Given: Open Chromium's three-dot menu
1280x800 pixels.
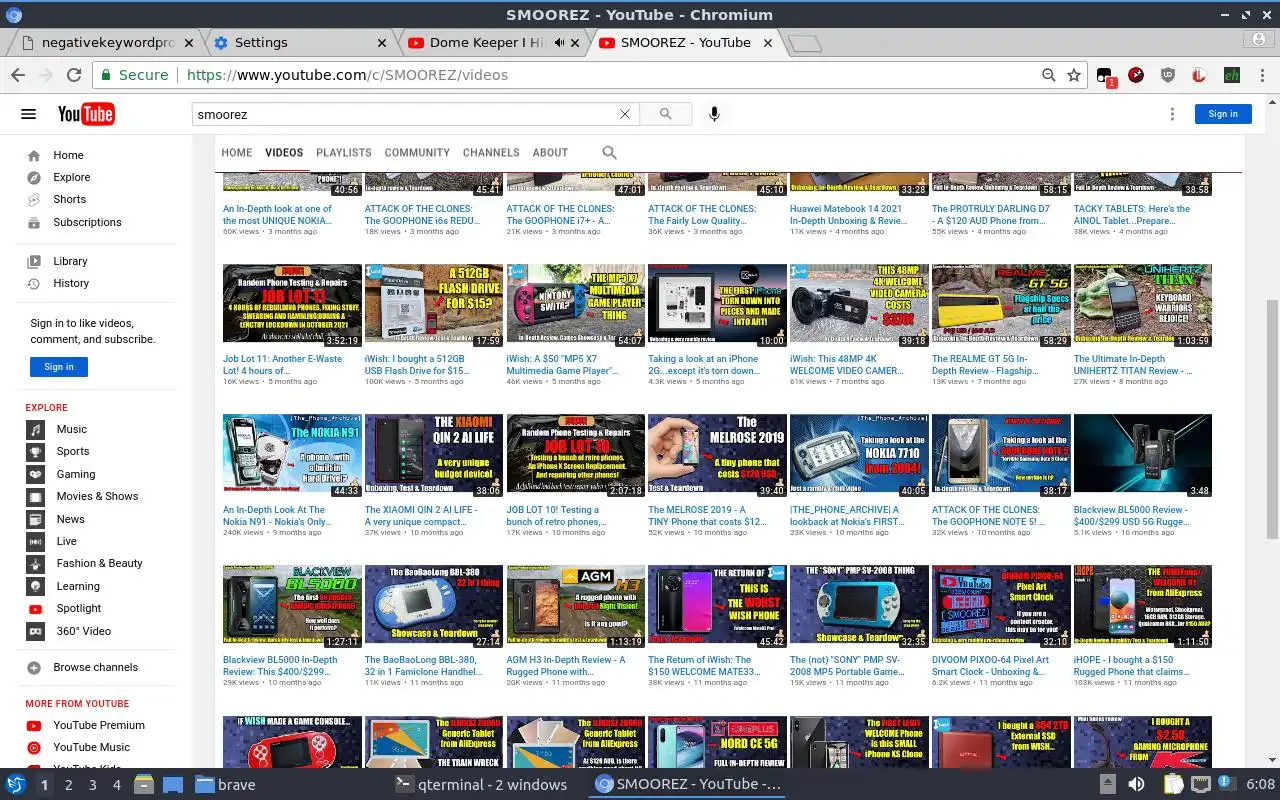Looking at the screenshot, I should coord(1260,75).
